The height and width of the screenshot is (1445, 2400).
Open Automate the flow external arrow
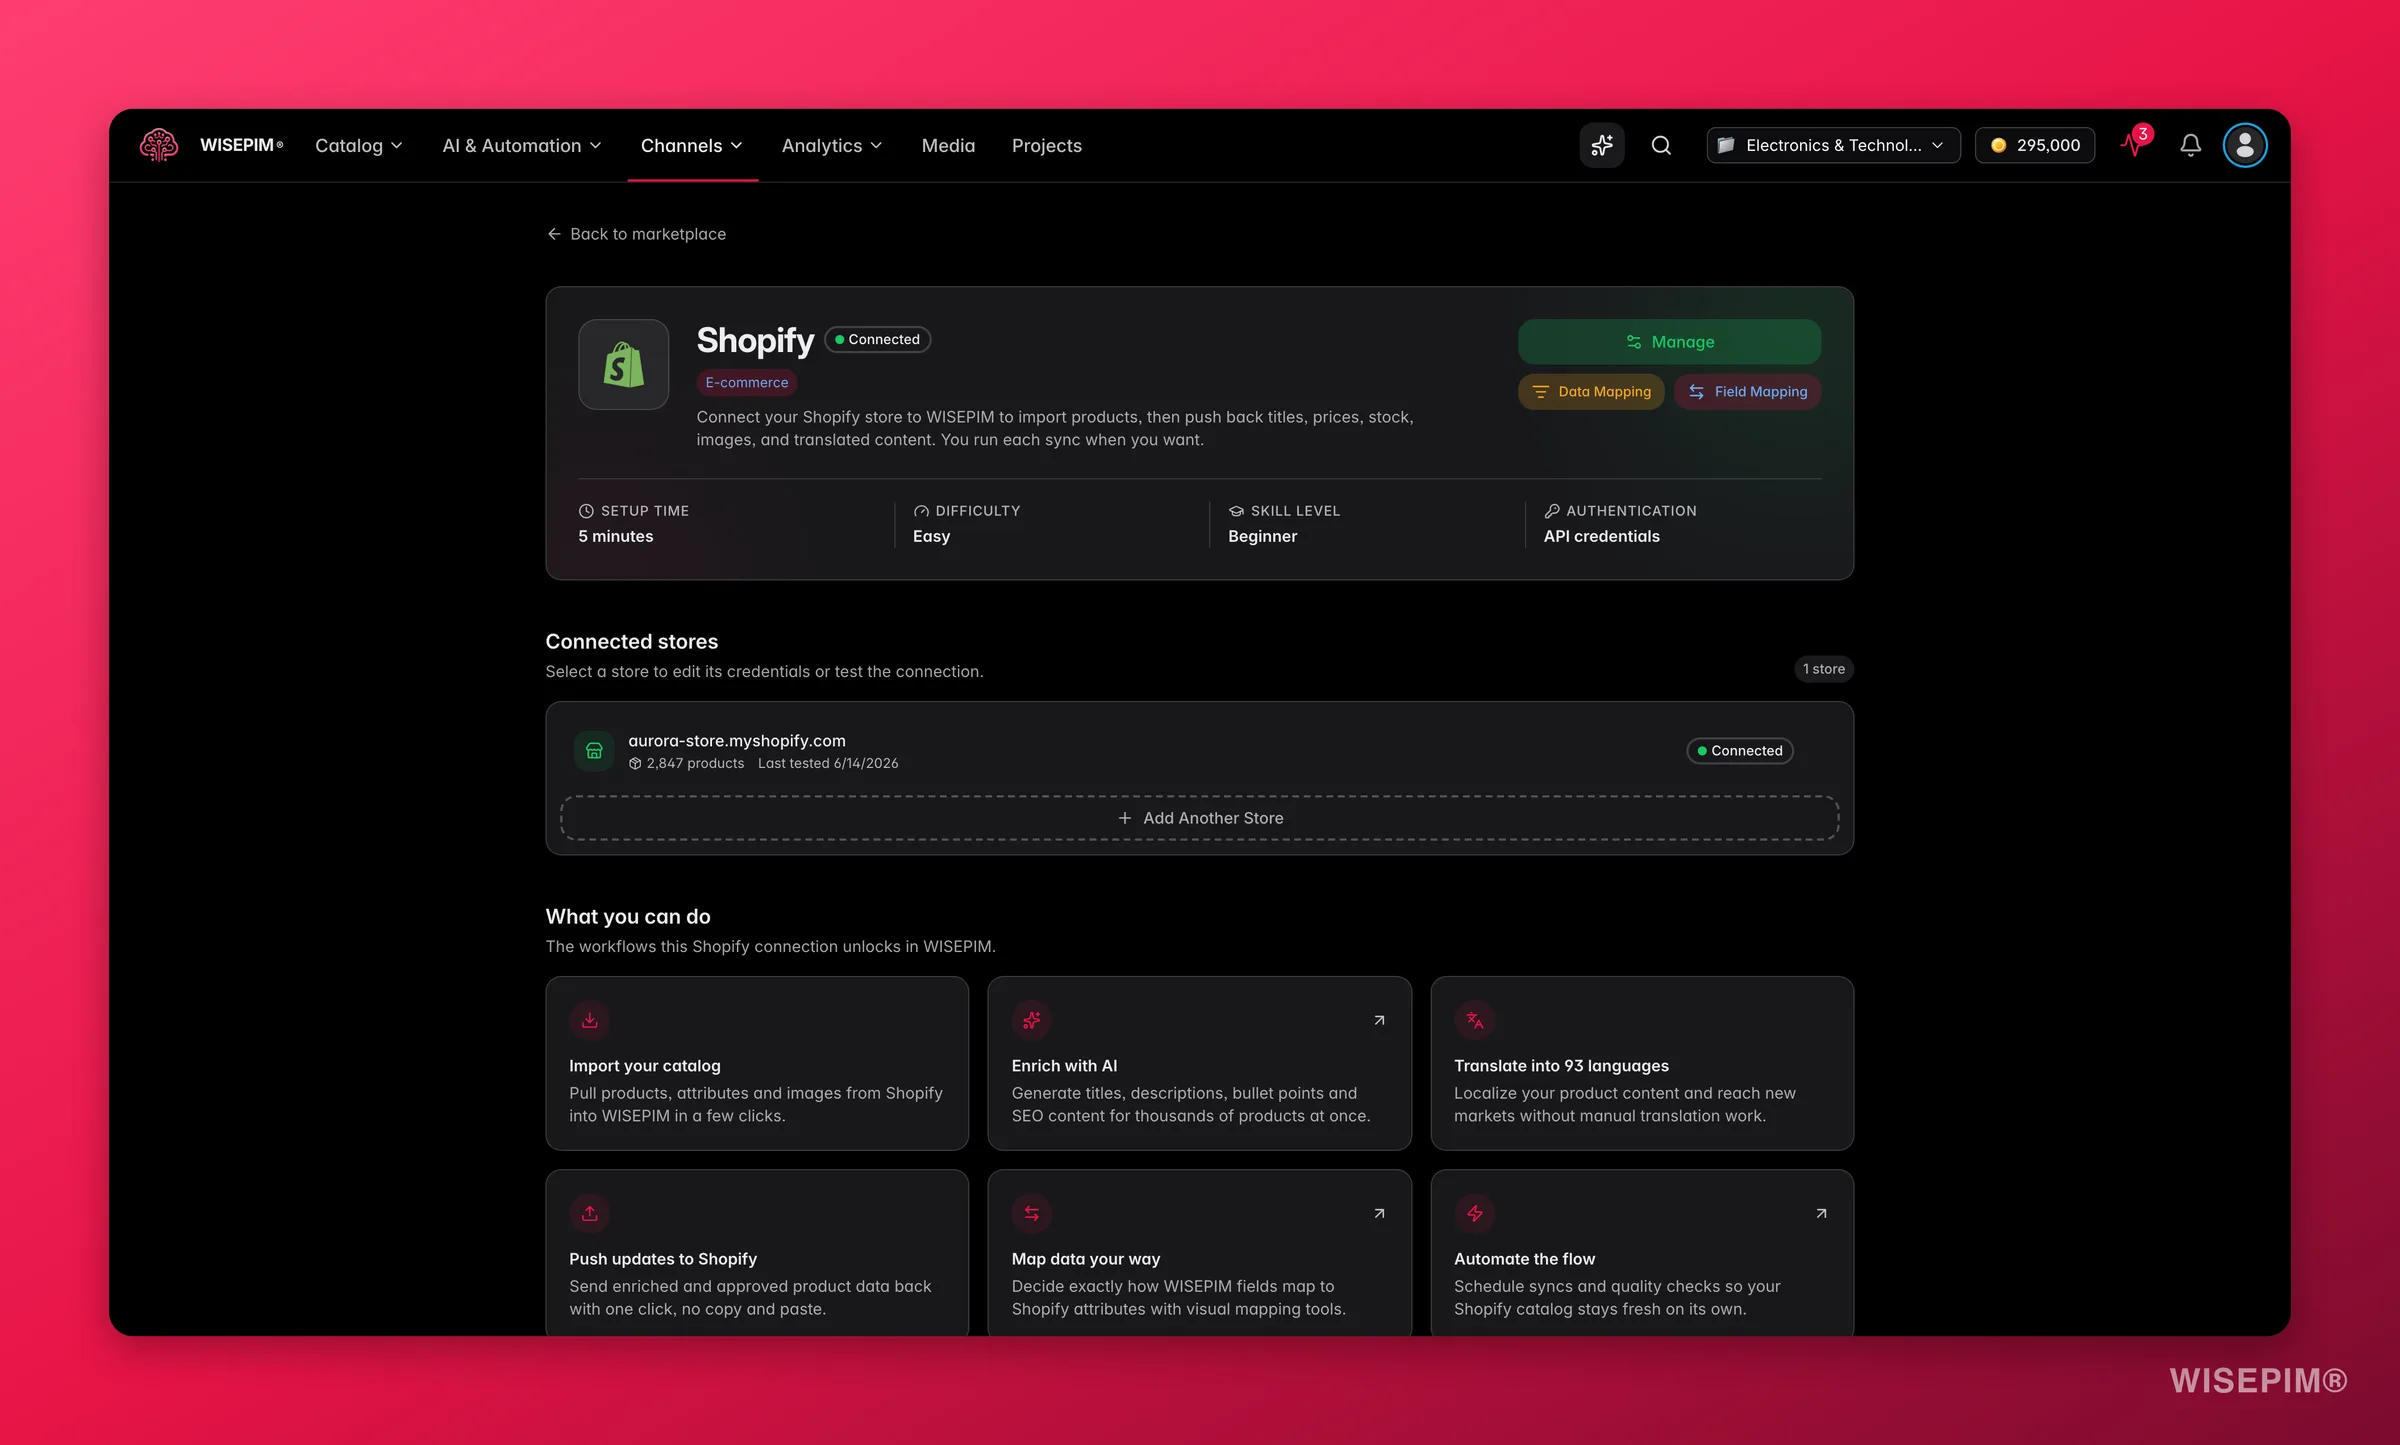pos(1821,1213)
